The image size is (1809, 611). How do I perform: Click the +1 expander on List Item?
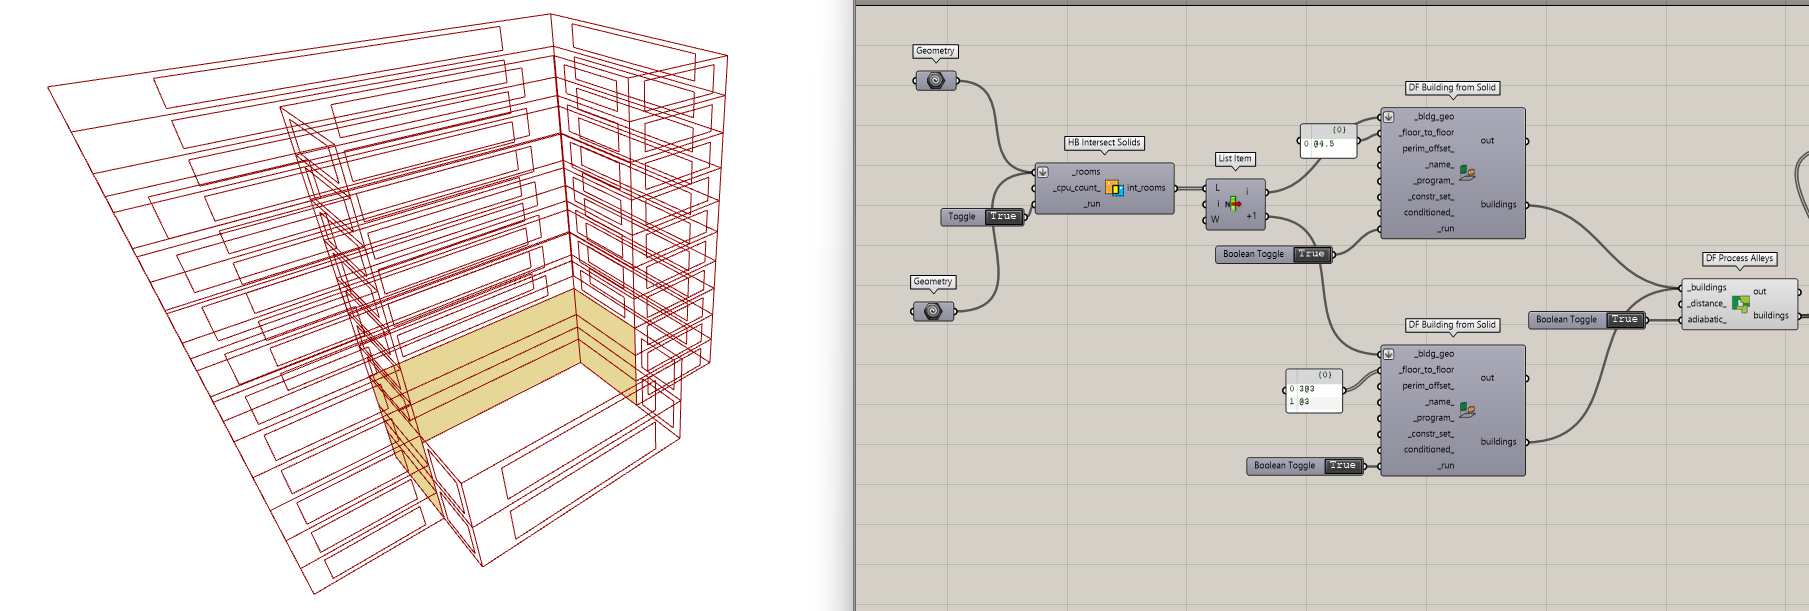coord(1251,216)
